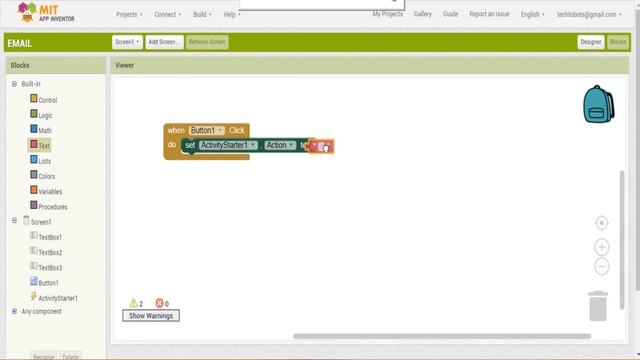Zoom in with the plus icon

tap(602, 247)
